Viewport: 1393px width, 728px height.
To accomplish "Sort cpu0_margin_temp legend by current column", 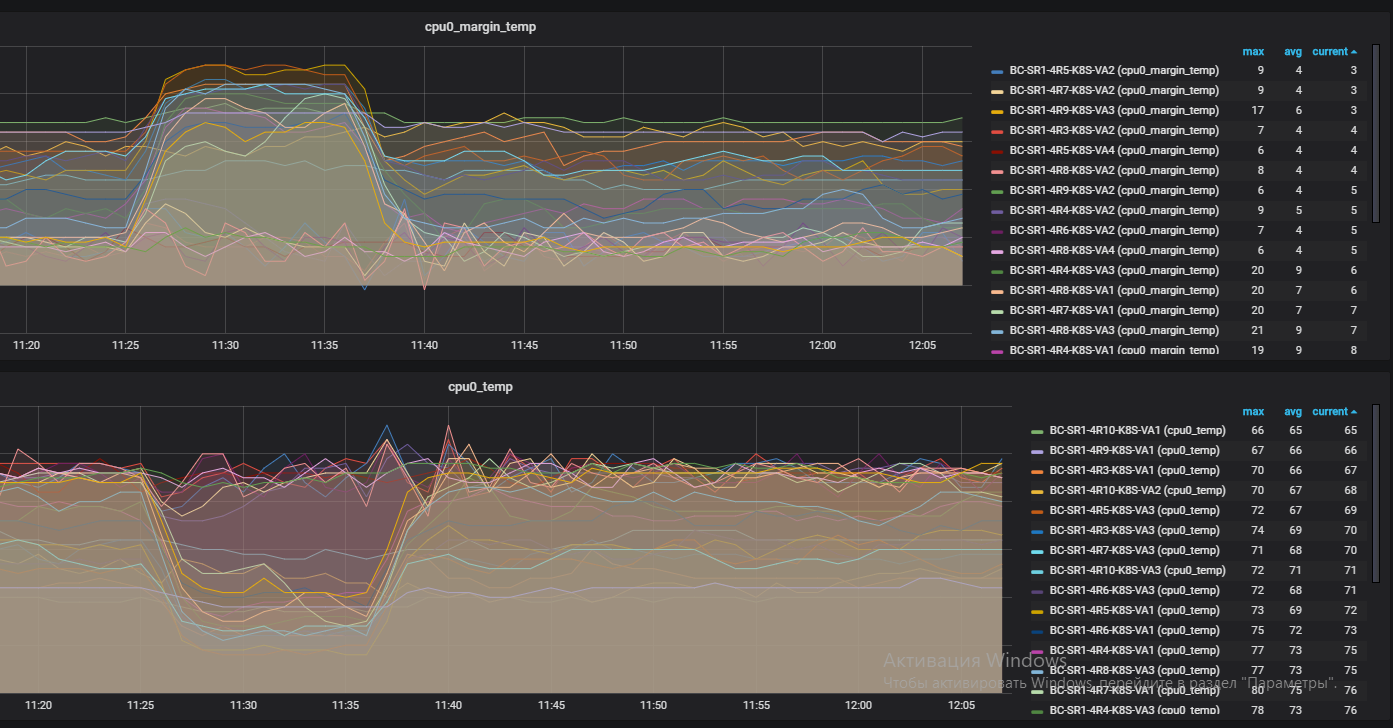I will [1334, 51].
